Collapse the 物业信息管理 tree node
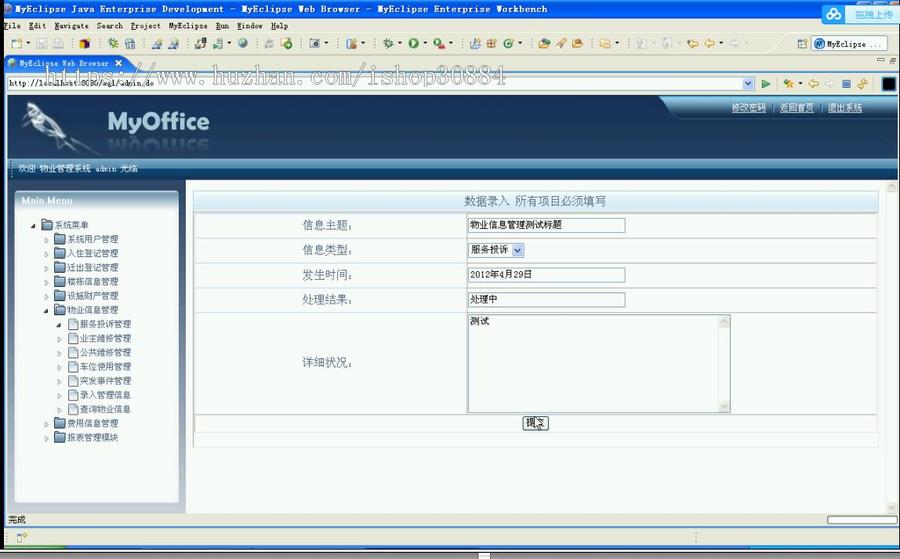The width and height of the screenshot is (900, 559). click(x=46, y=310)
